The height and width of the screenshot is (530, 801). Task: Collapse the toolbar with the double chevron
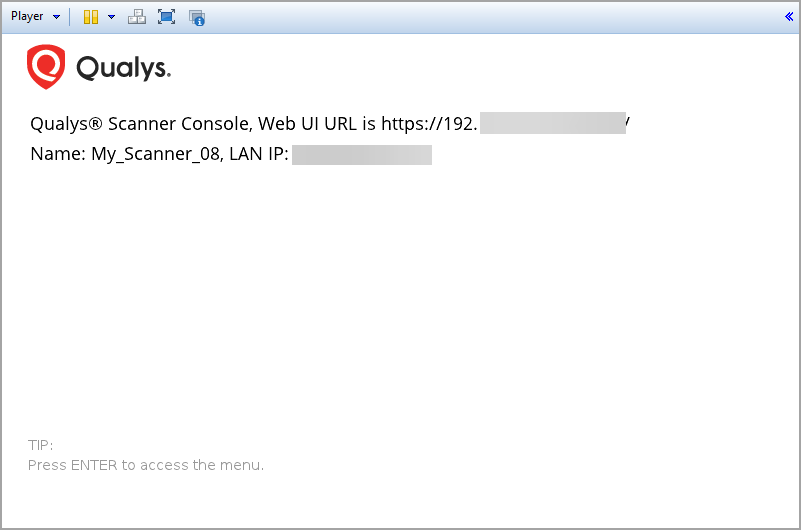pos(789,16)
